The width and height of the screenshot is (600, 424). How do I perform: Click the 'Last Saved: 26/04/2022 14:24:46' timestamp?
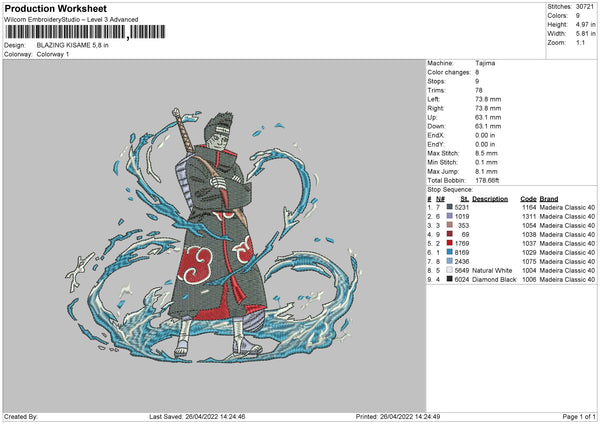pos(197,416)
